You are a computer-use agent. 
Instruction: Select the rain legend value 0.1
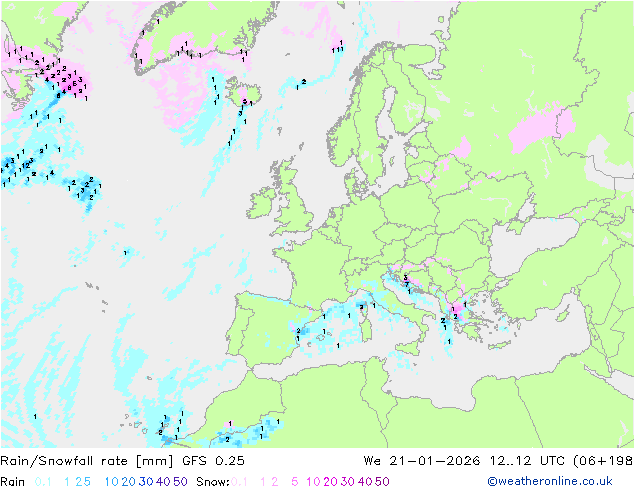click(43, 482)
